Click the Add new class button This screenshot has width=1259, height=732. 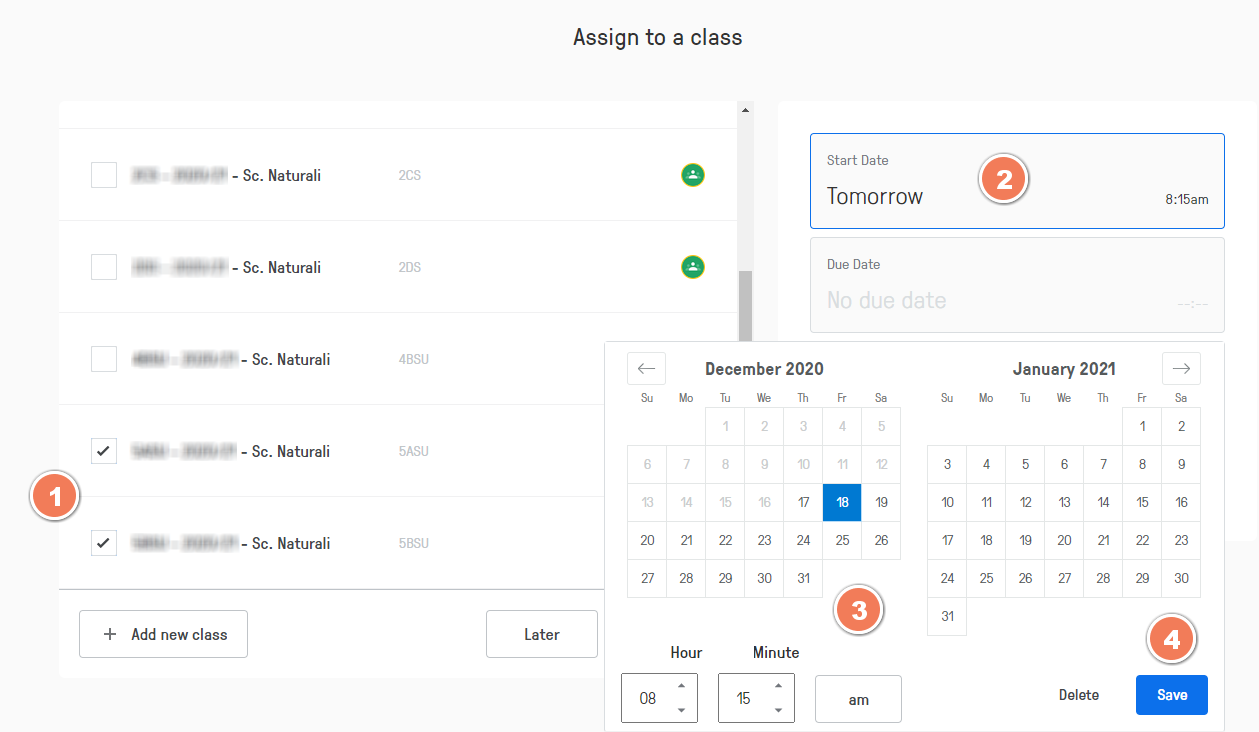pyautogui.click(x=163, y=634)
